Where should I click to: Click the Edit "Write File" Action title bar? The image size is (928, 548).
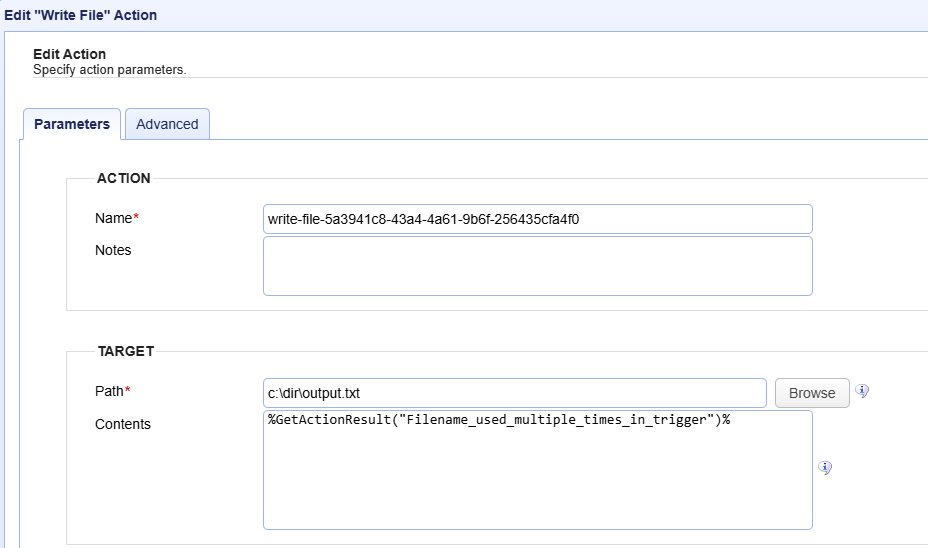[x=81, y=15]
